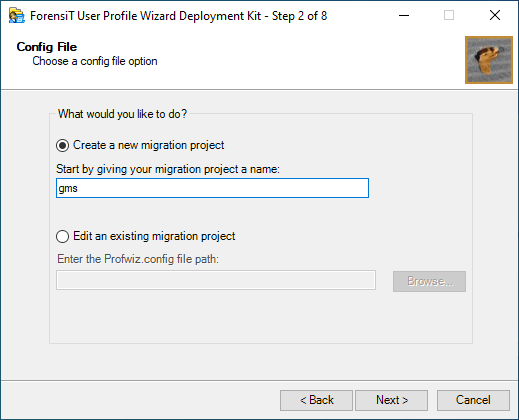Viewport: 519px width, 420px height.
Task: Select the Create a new migration project radio button
Action: [x=63, y=145]
